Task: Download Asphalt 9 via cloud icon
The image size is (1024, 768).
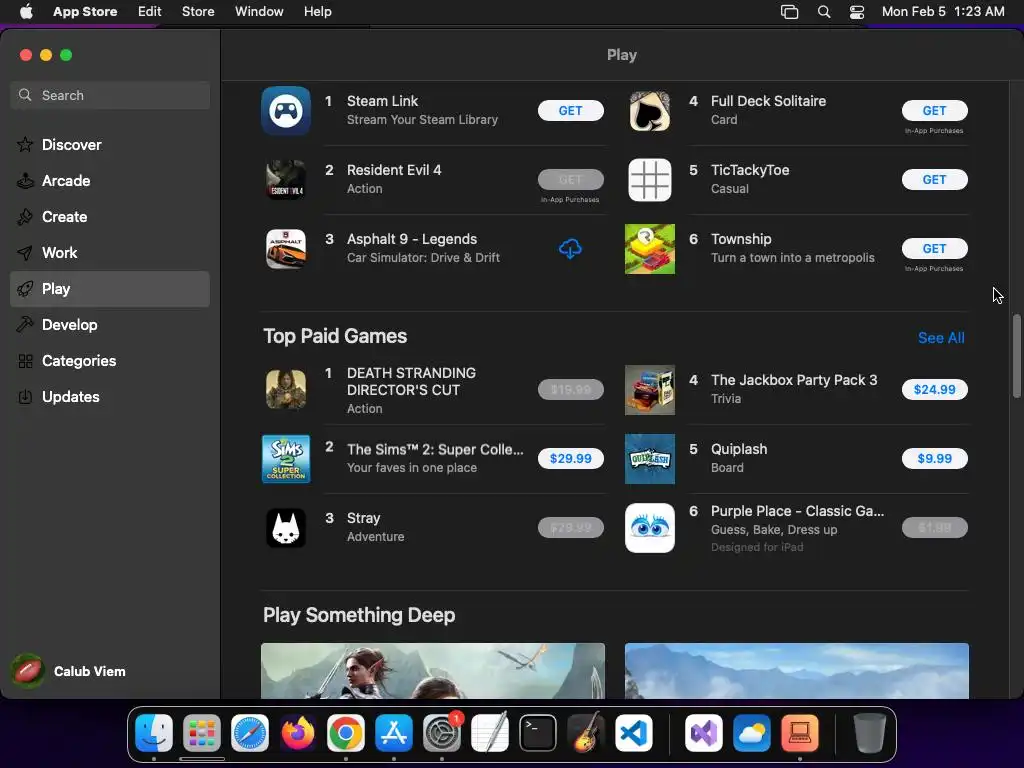Action: click(x=570, y=249)
